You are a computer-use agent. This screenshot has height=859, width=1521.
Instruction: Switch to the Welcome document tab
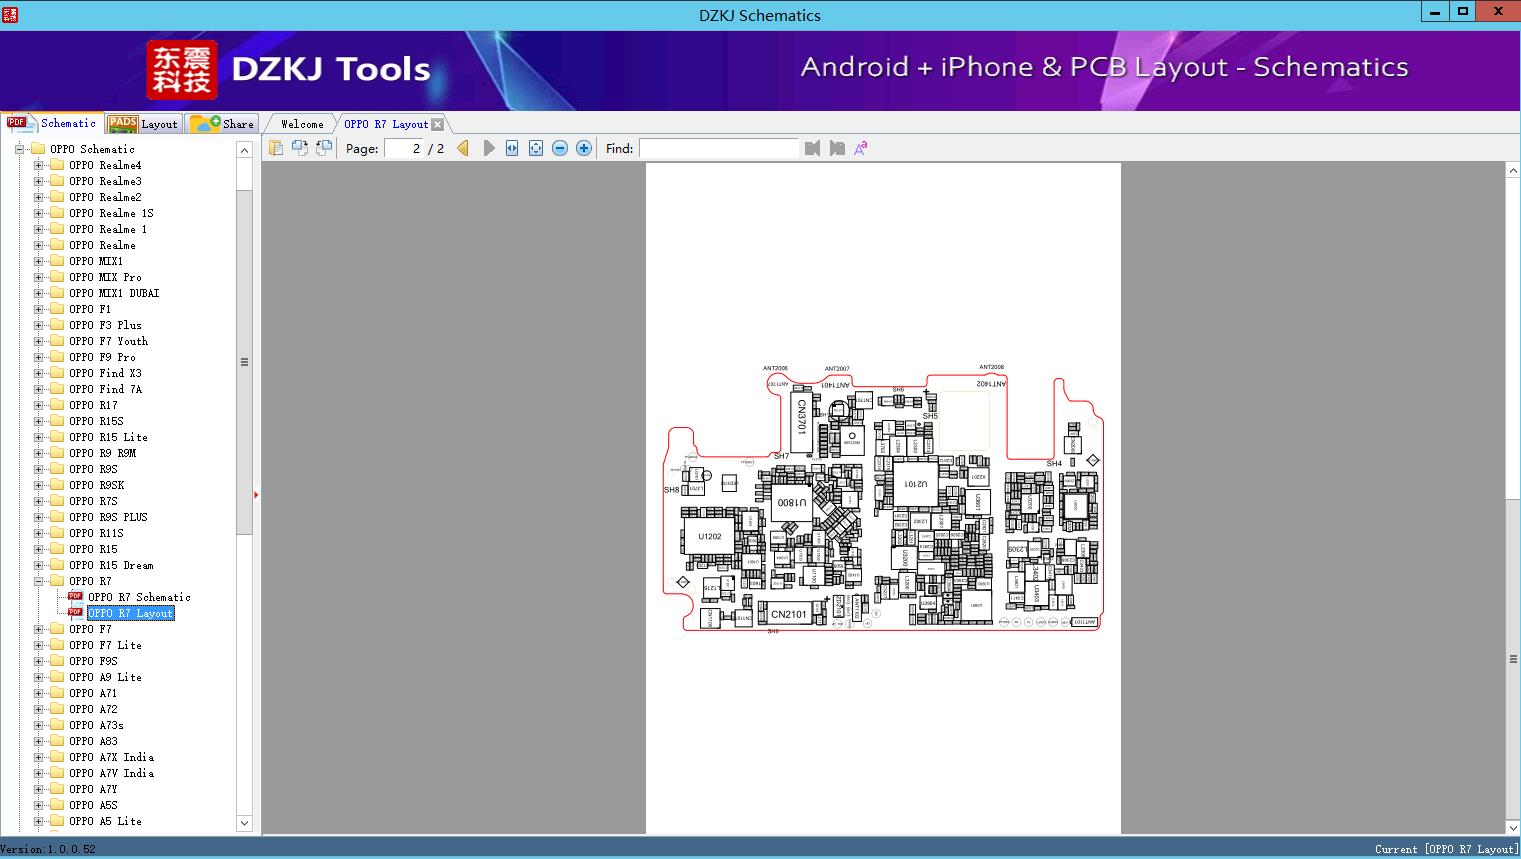click(301, 124)
